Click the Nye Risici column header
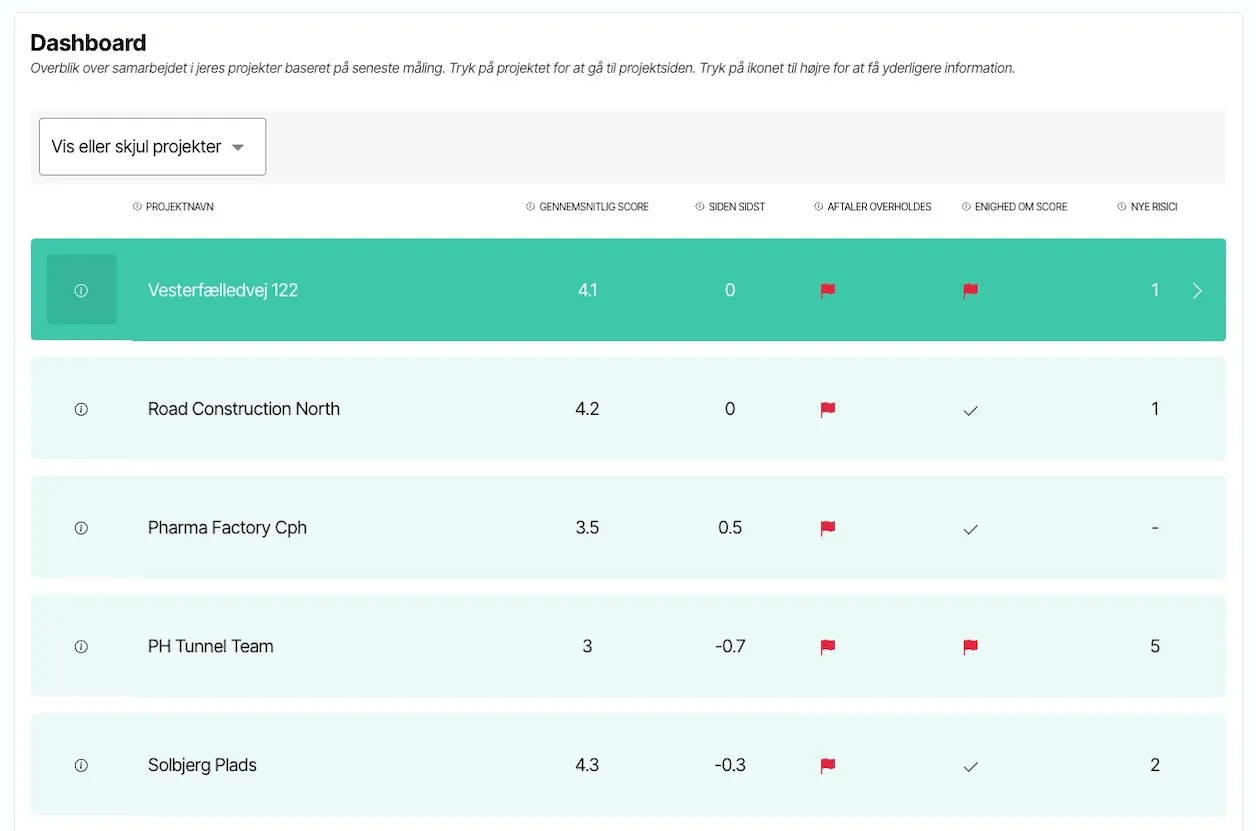Image resolution: width=1256 pixels, height=831 pixels. (1153, 207)
